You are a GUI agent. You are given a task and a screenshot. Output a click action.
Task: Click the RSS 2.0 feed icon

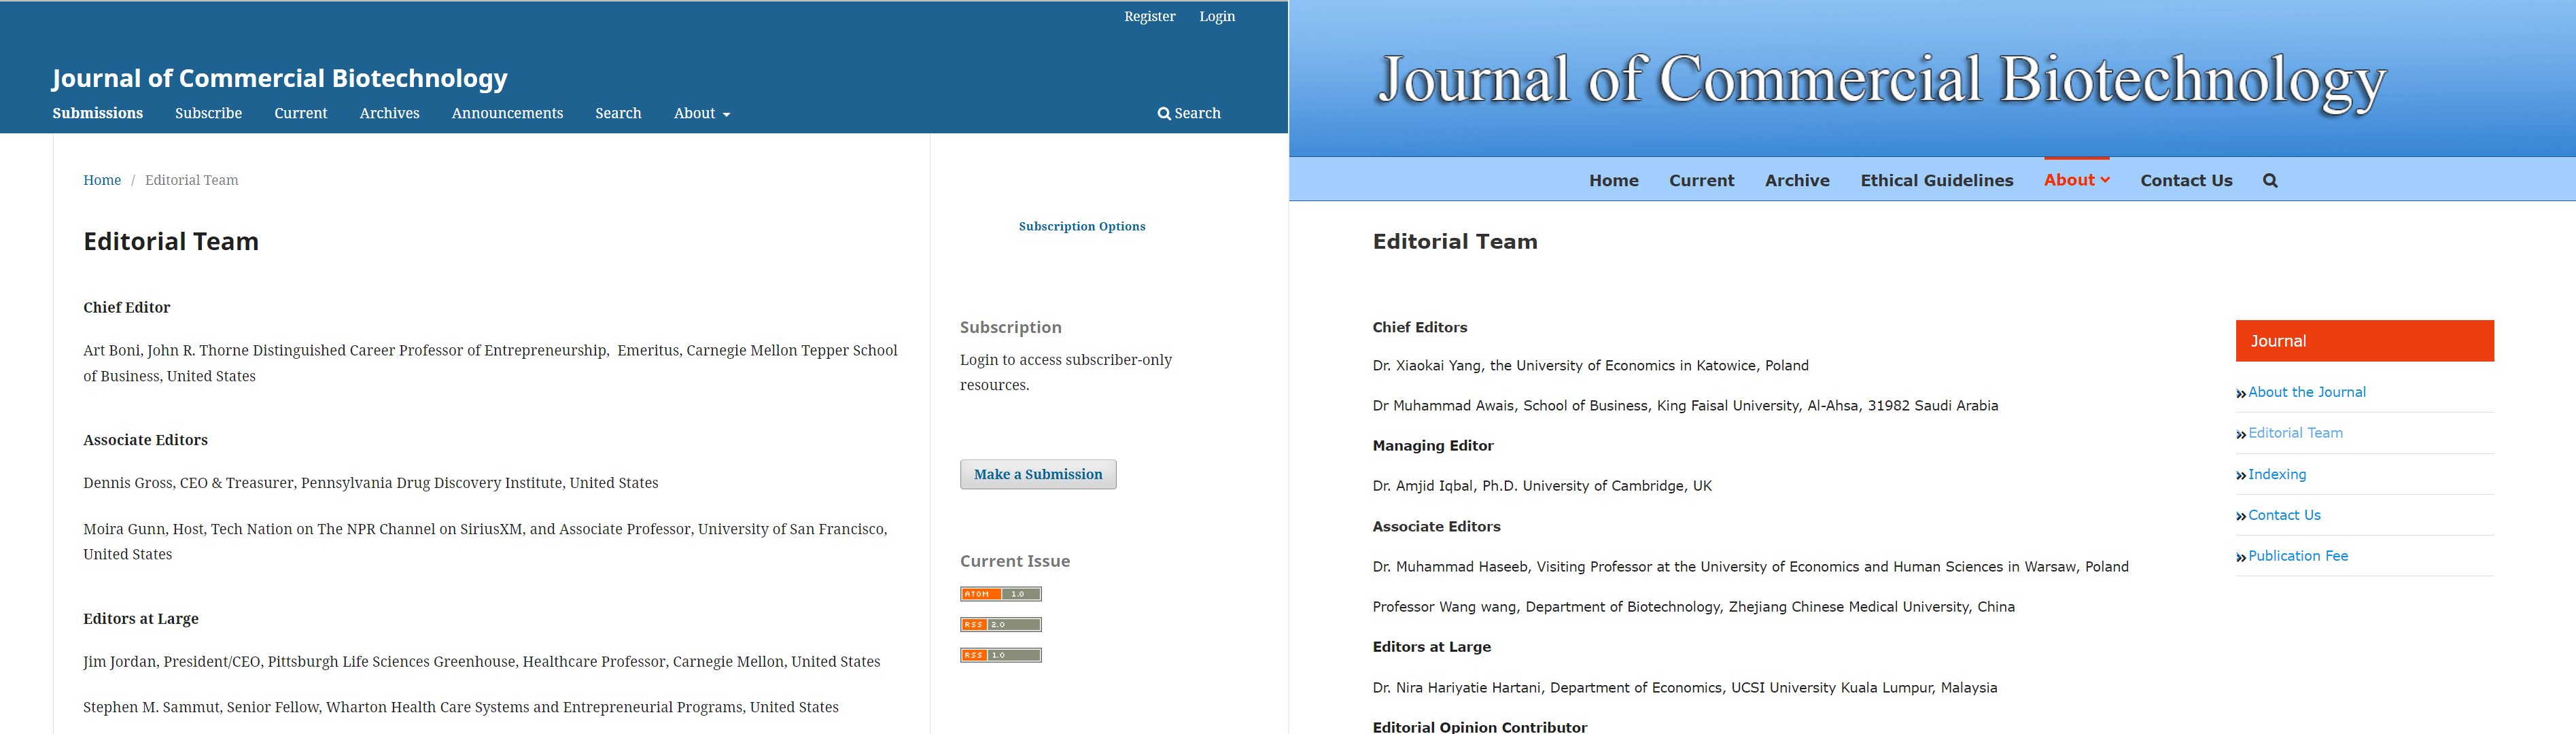(1000, 625)
